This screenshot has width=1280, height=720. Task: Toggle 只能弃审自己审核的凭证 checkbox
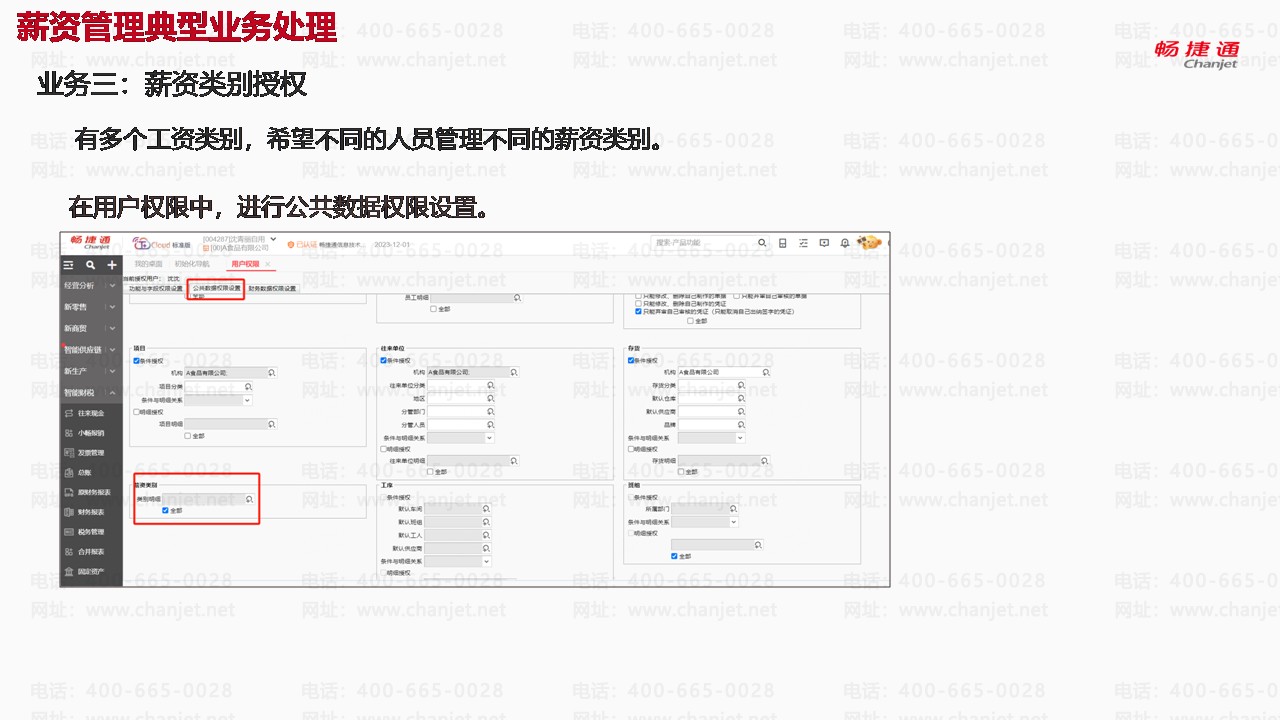click(x=639, y=311)
